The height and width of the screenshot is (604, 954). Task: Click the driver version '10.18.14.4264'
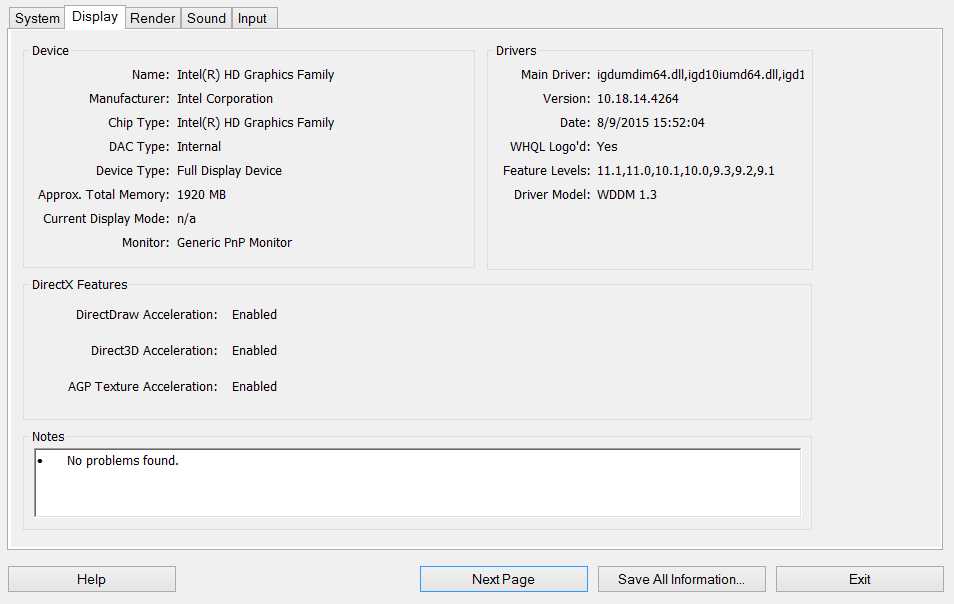(638, 99)
